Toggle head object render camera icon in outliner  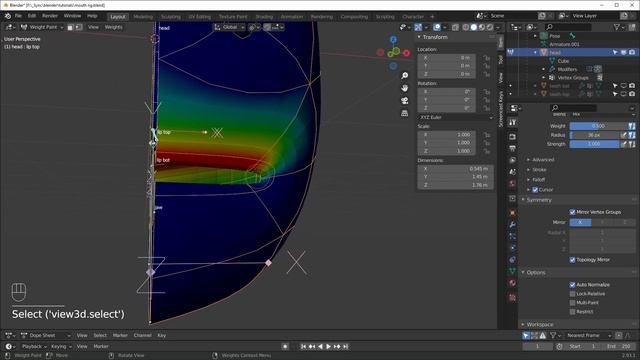click(632, 53)
